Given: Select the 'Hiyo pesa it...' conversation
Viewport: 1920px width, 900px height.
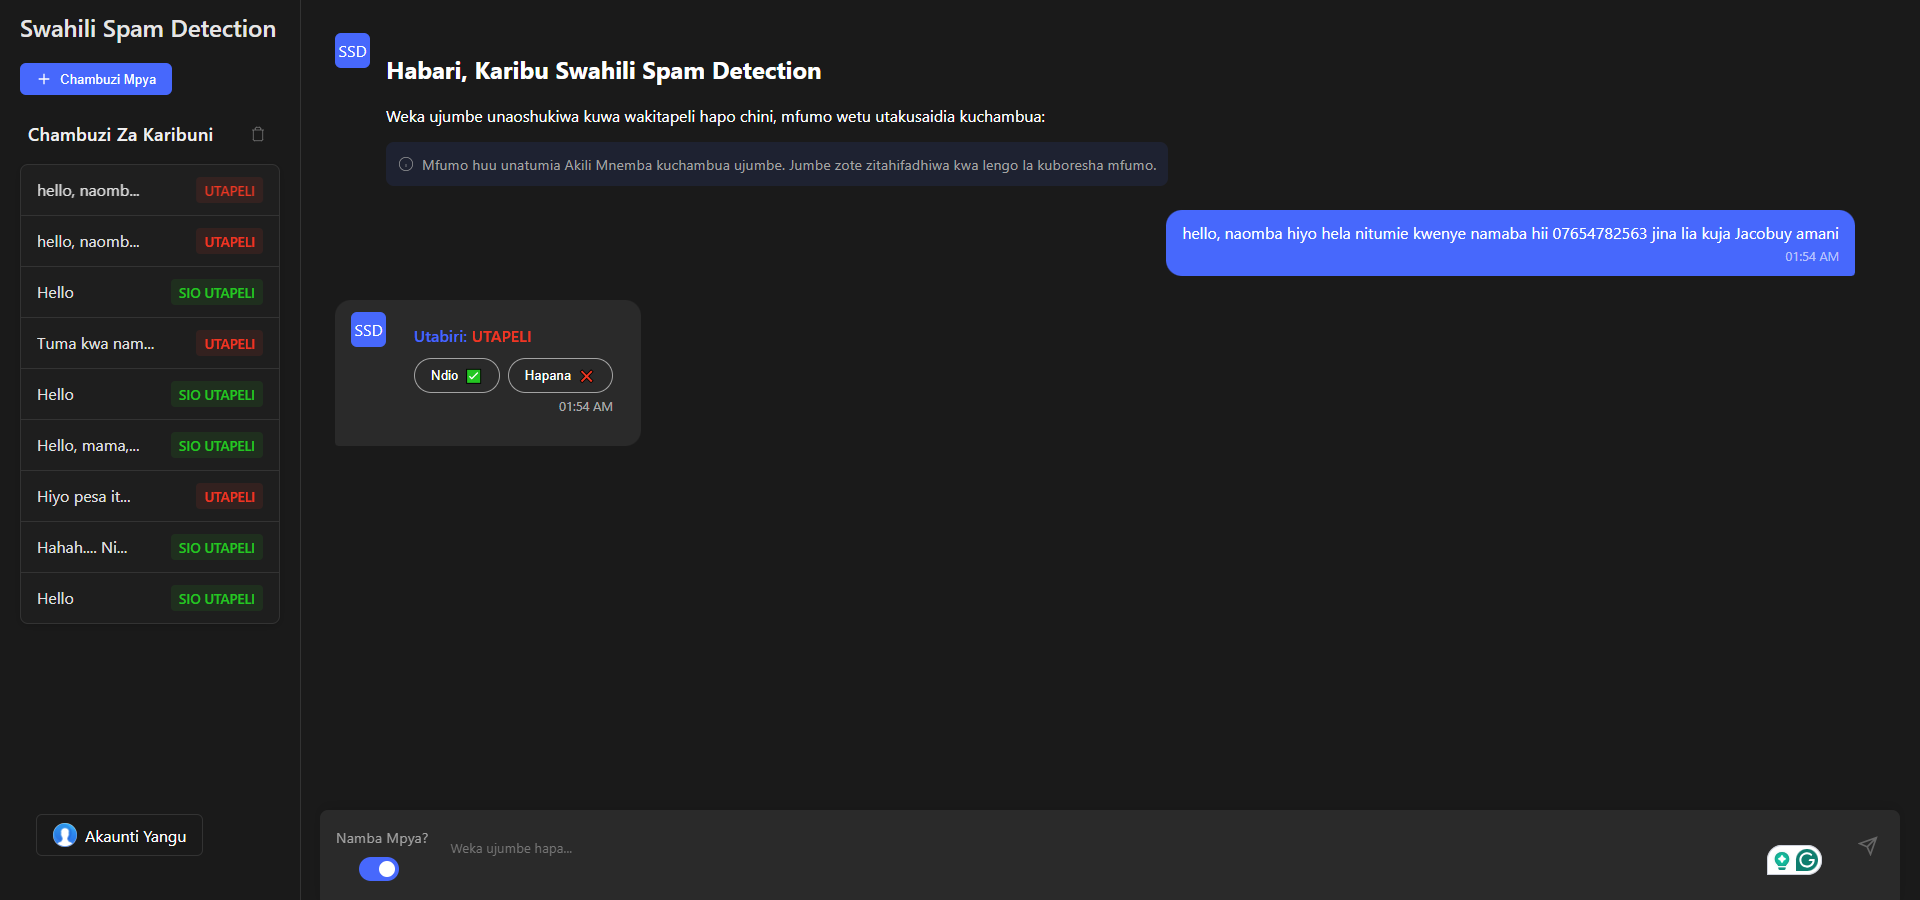Looking at the screenshot, I should pyautogui.click(x=149, y=496).
